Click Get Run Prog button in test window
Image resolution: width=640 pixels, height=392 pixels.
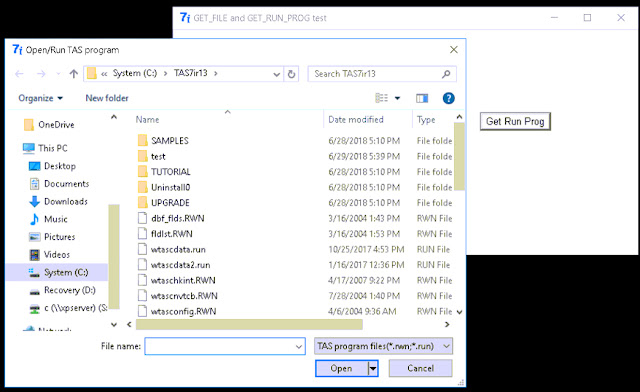515,121
